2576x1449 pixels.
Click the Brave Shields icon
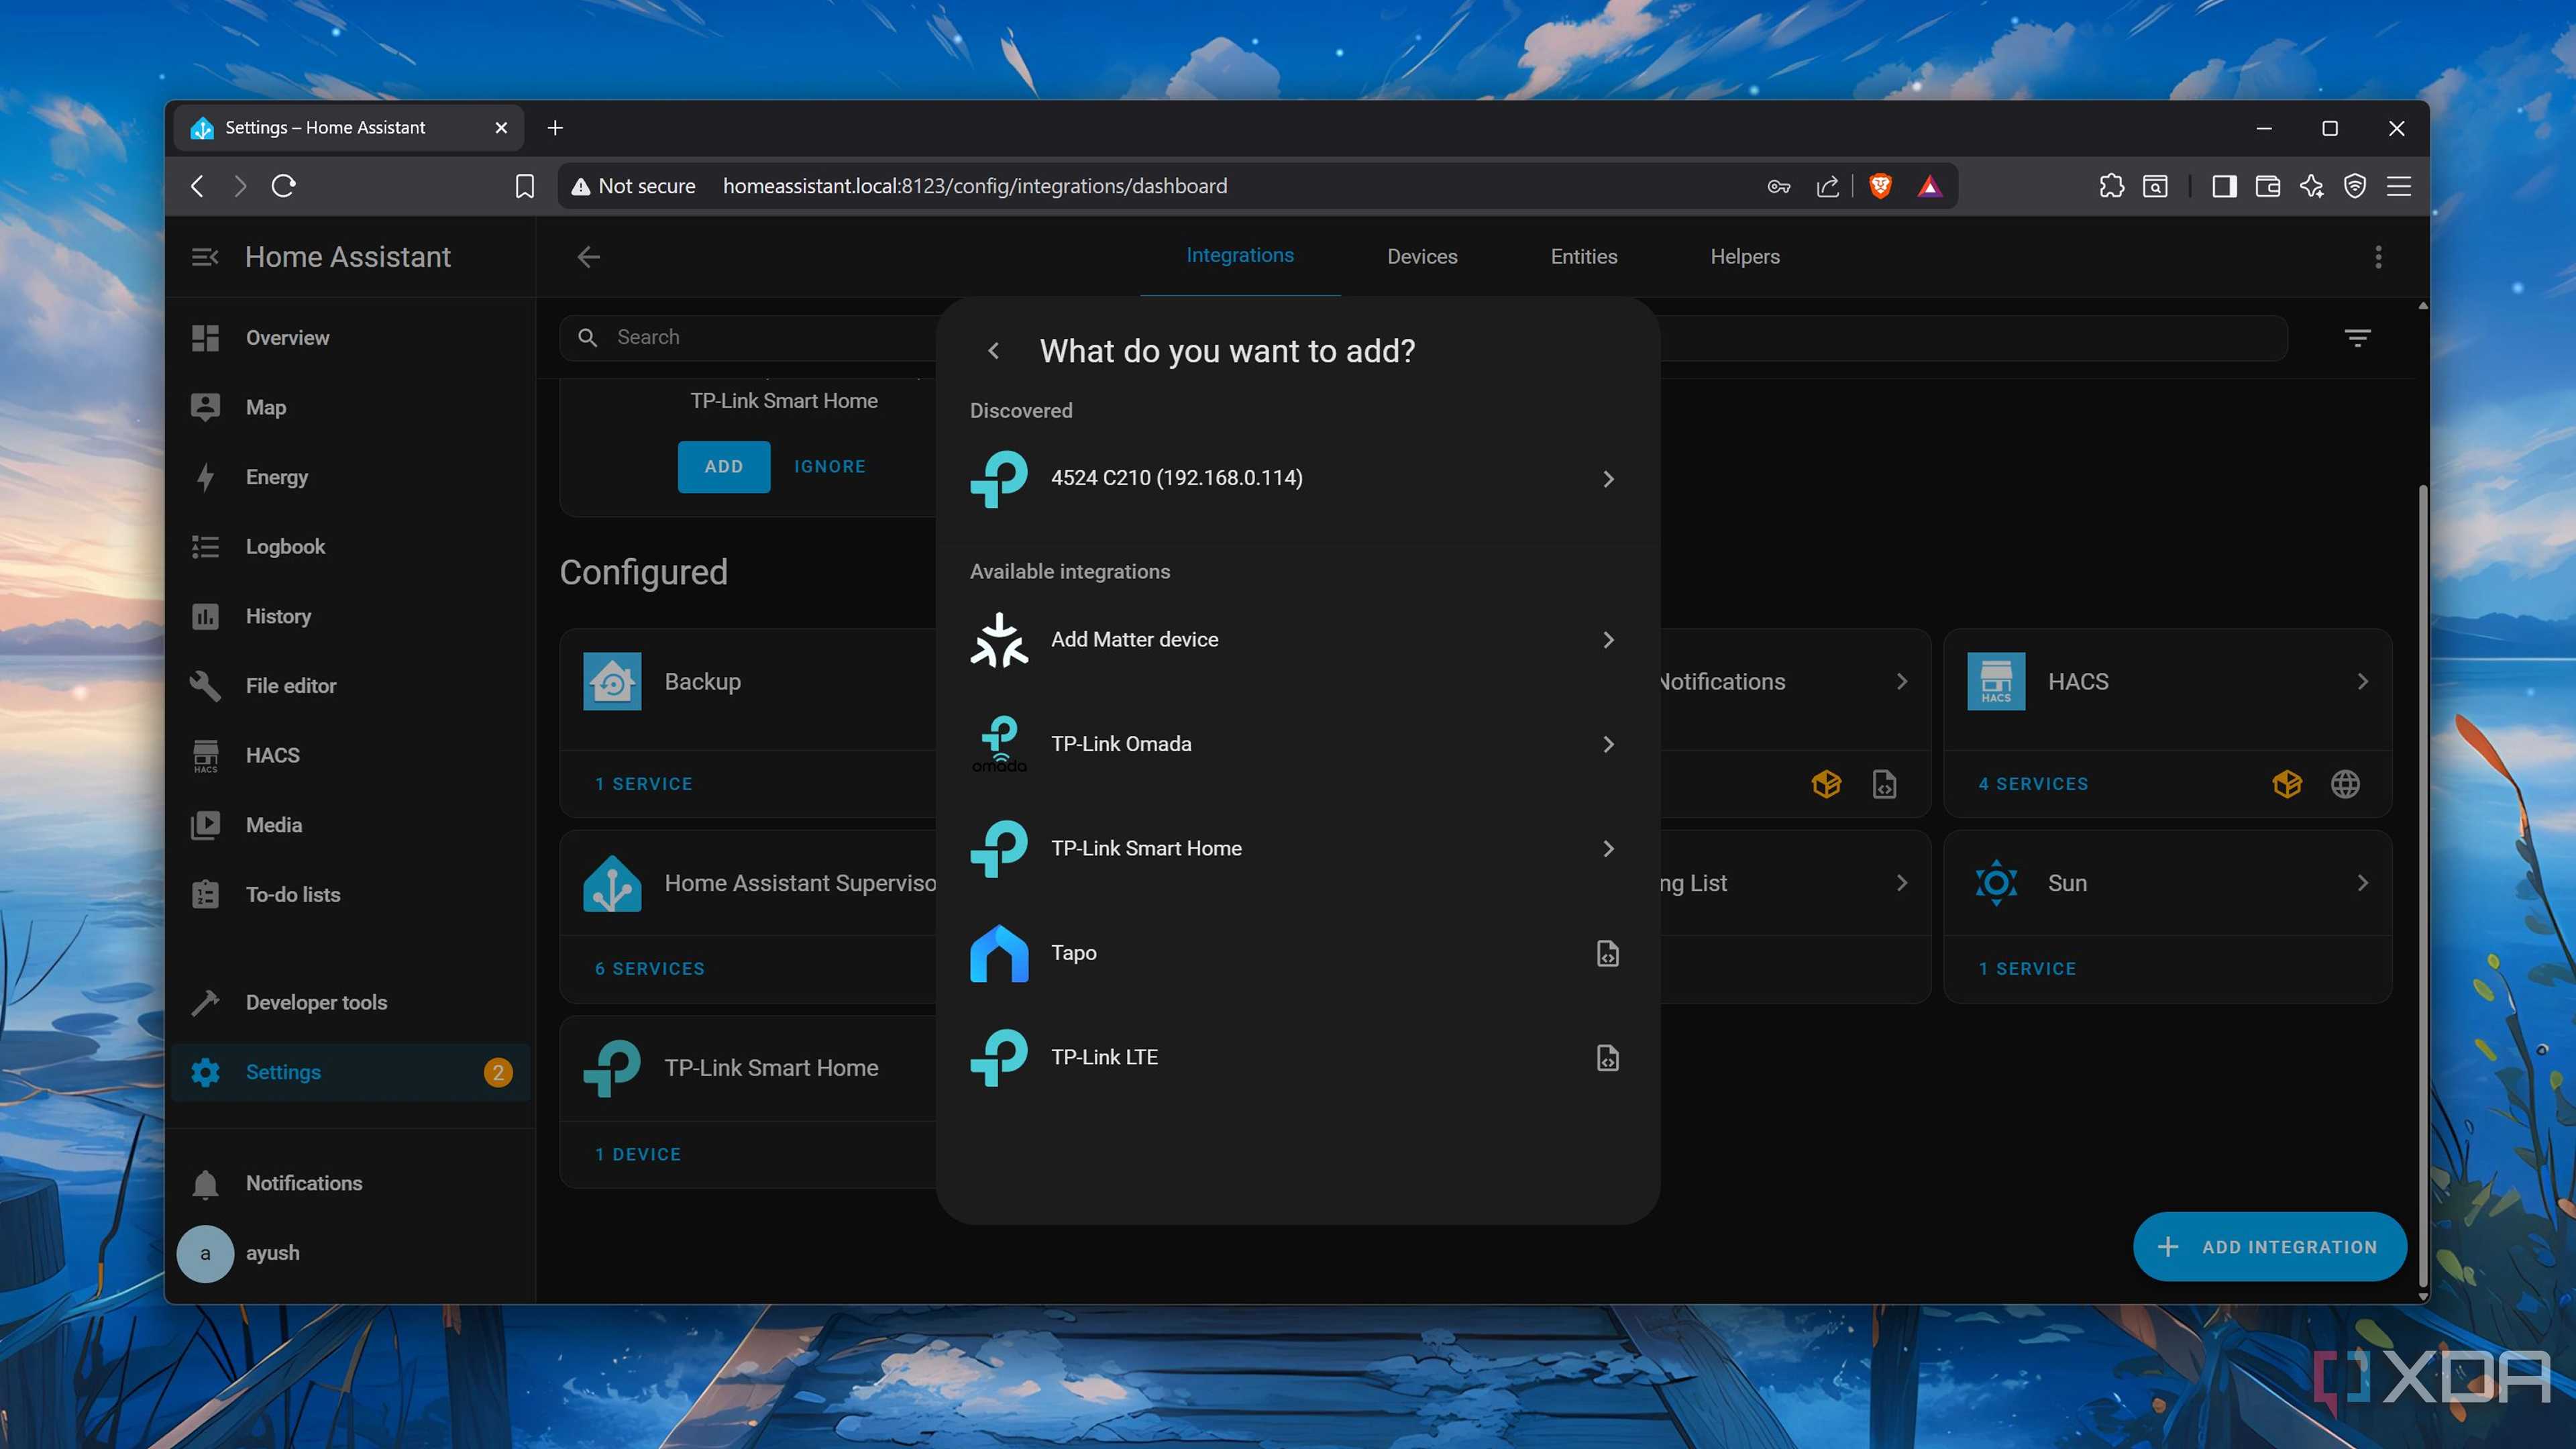[x=1880, y=186]
